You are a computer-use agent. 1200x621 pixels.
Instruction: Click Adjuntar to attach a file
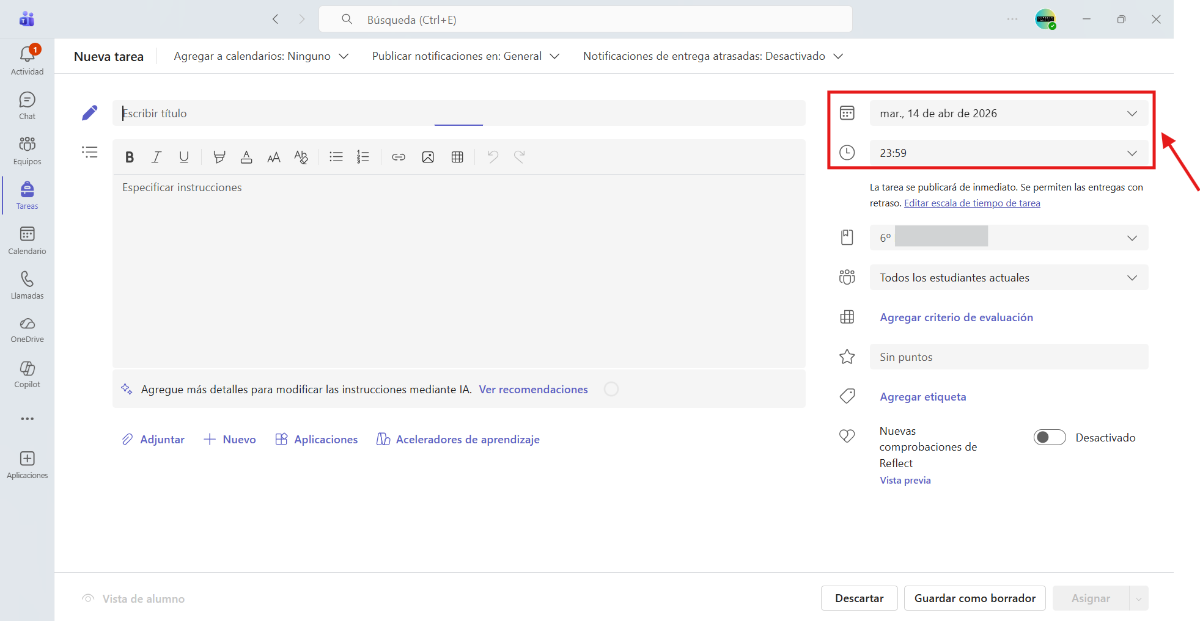[x=153, y=440]
